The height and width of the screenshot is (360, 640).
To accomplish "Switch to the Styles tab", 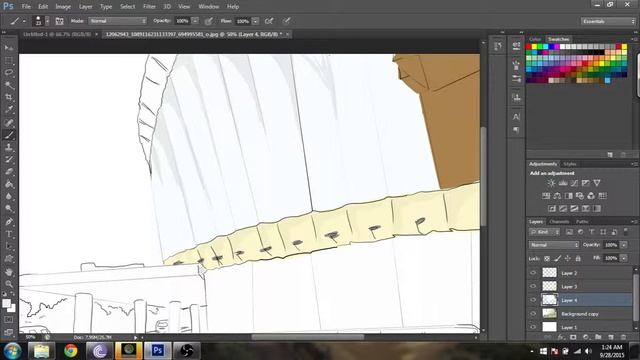I will (570, 164).
